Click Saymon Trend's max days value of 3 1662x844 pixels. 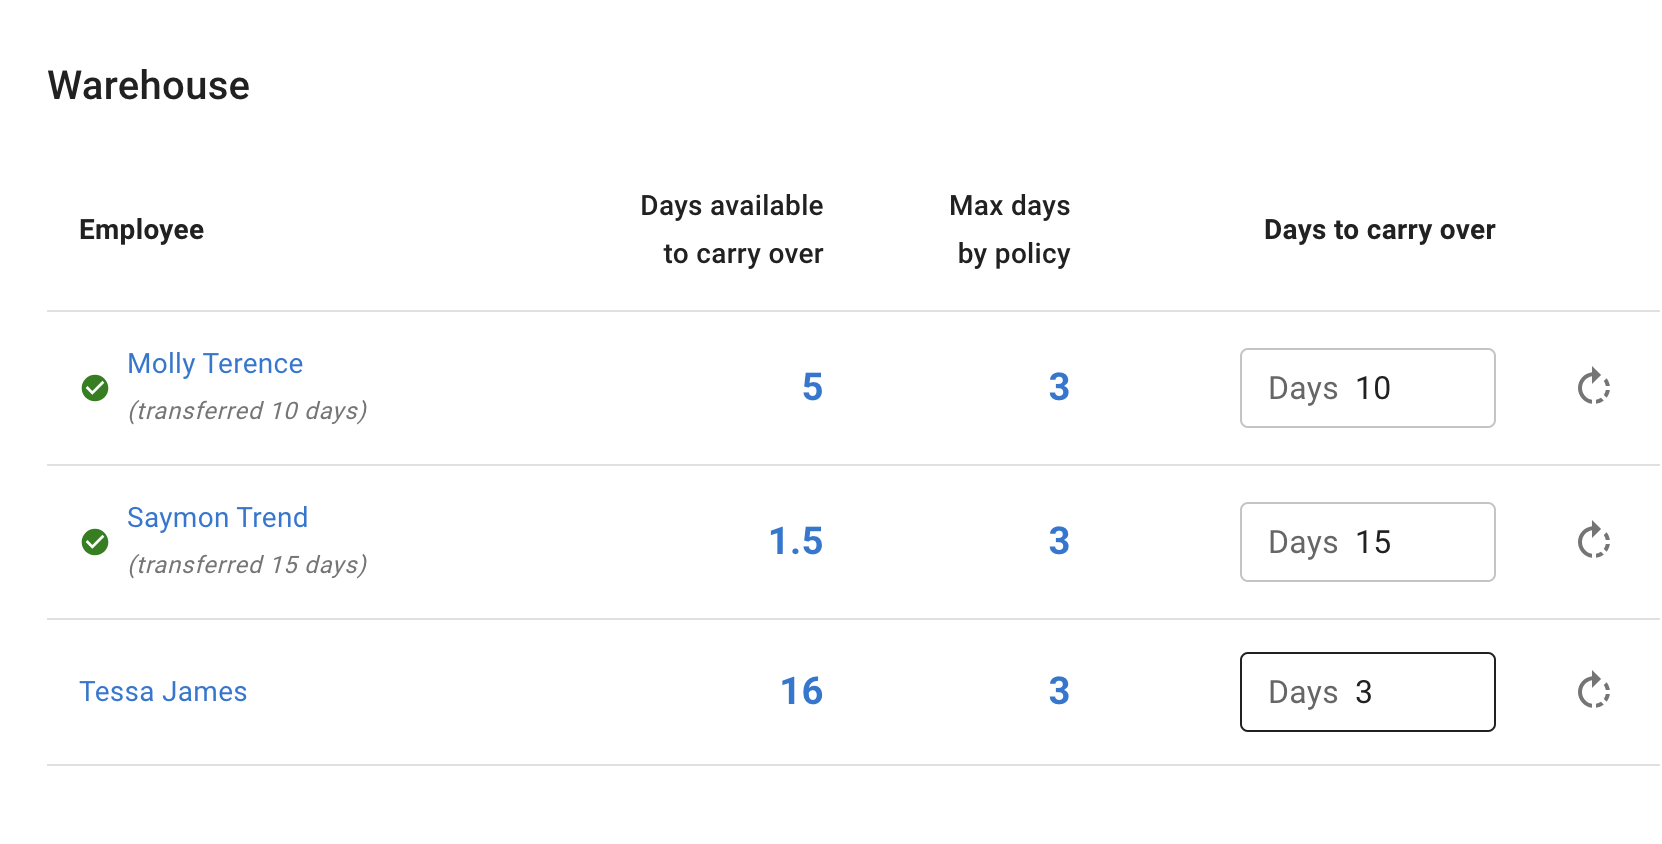[1059, 541]
